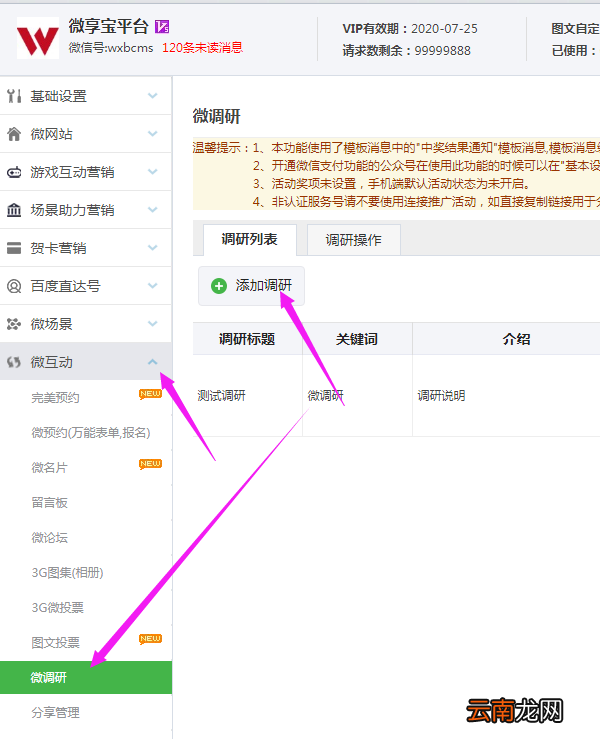The height and width of the screenshot is (739, 600).
Task: Open 3G图集(相册) menu item
Action: point(67,573)
